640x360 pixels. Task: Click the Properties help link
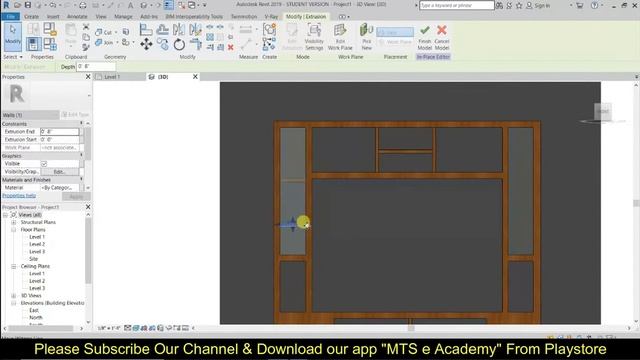coord(19,196)
